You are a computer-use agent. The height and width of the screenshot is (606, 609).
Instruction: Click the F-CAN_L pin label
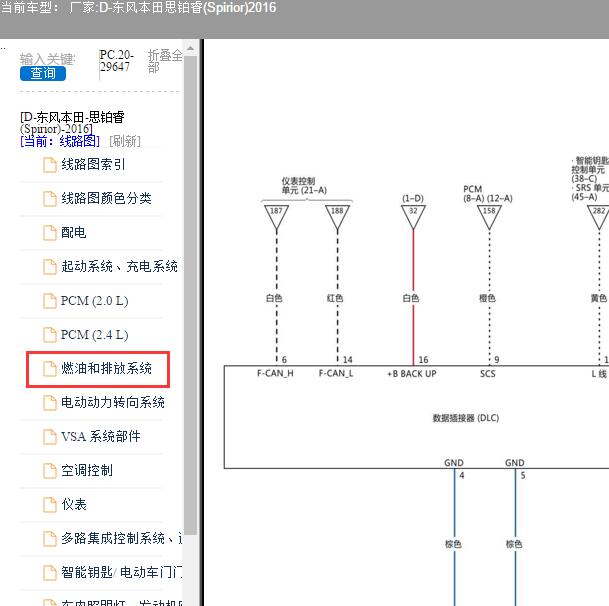pyautogui.click(x=336, y=373)
